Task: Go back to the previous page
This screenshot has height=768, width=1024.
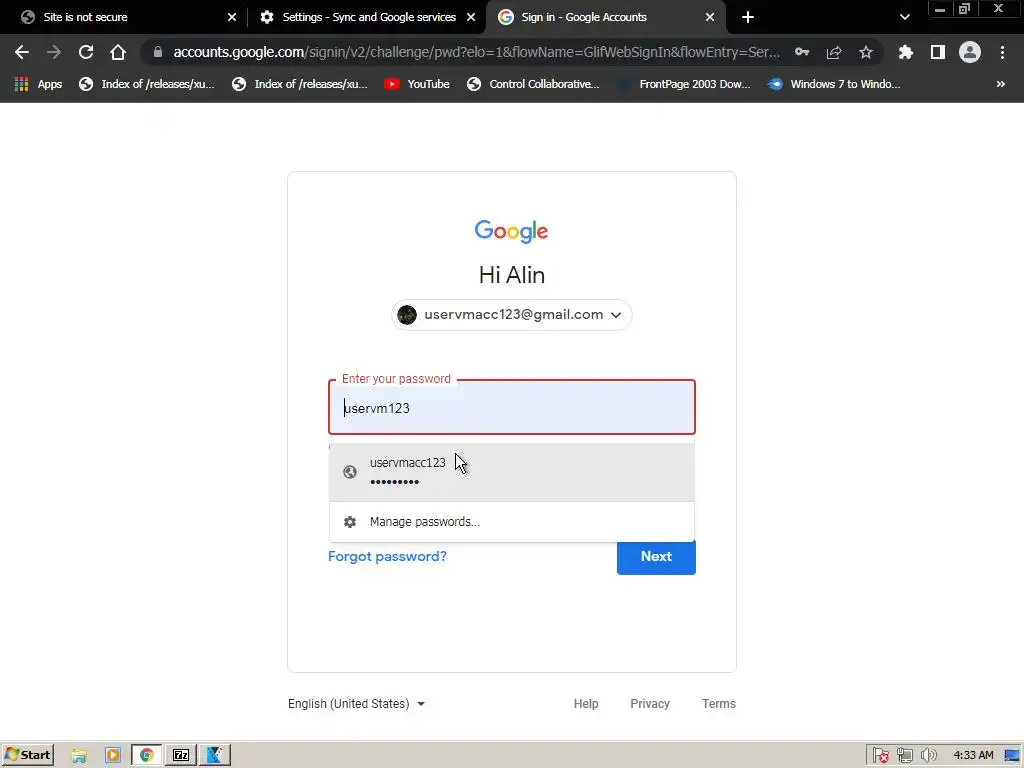Action: (x=22, y=52)
